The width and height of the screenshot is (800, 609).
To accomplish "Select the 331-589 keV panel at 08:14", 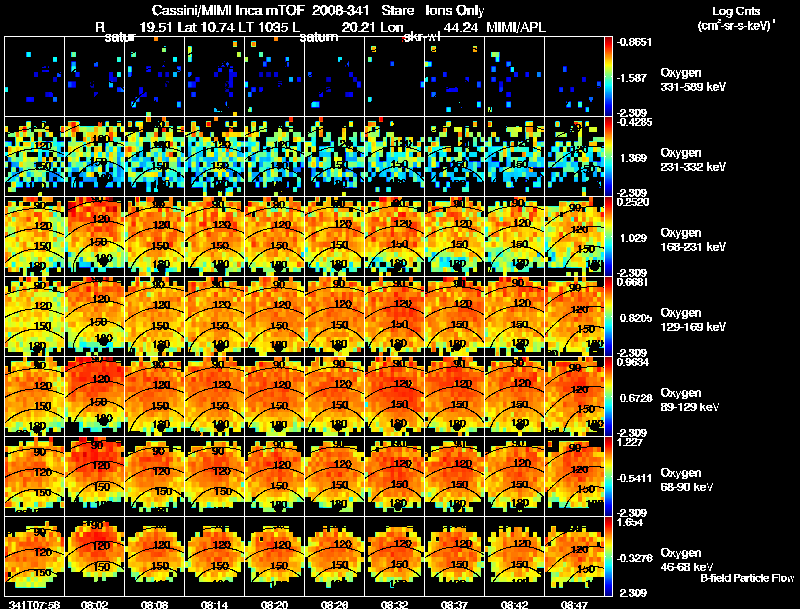I will [215, 77].
